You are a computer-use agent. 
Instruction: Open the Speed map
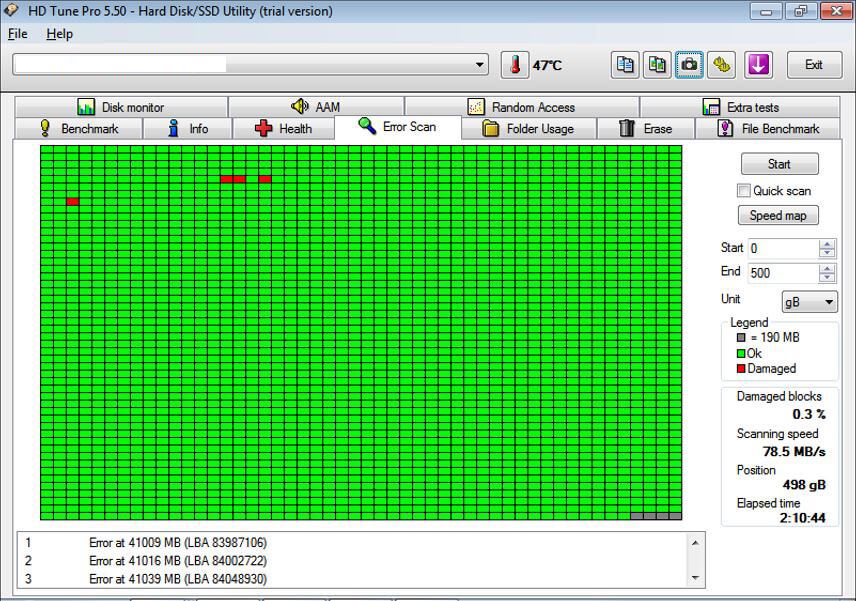pyautogui.click(x=778, y=216)
